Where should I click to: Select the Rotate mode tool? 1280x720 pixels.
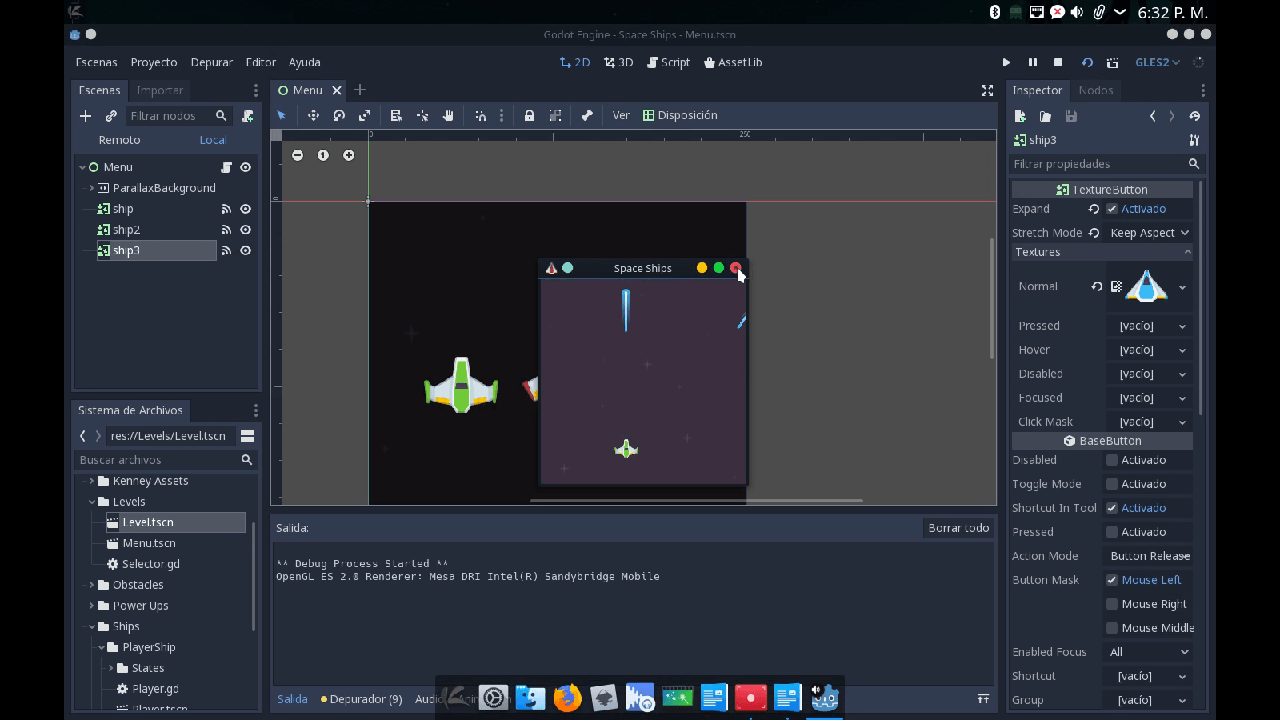(x=339, y=116)
